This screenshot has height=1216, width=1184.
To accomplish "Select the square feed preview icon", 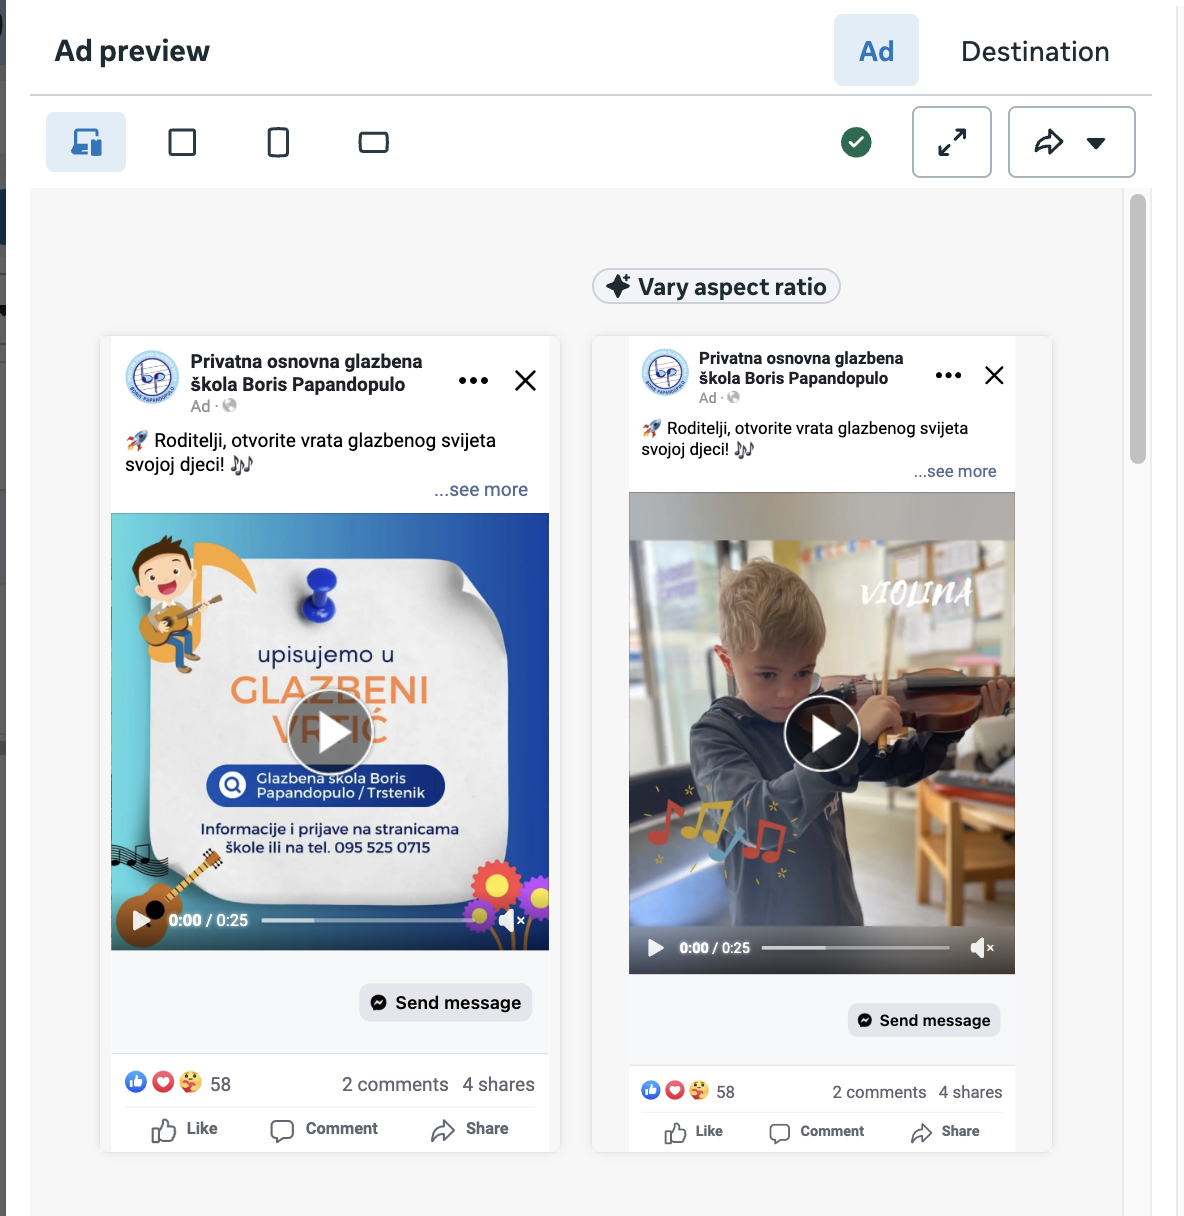I will pos(182,142).
